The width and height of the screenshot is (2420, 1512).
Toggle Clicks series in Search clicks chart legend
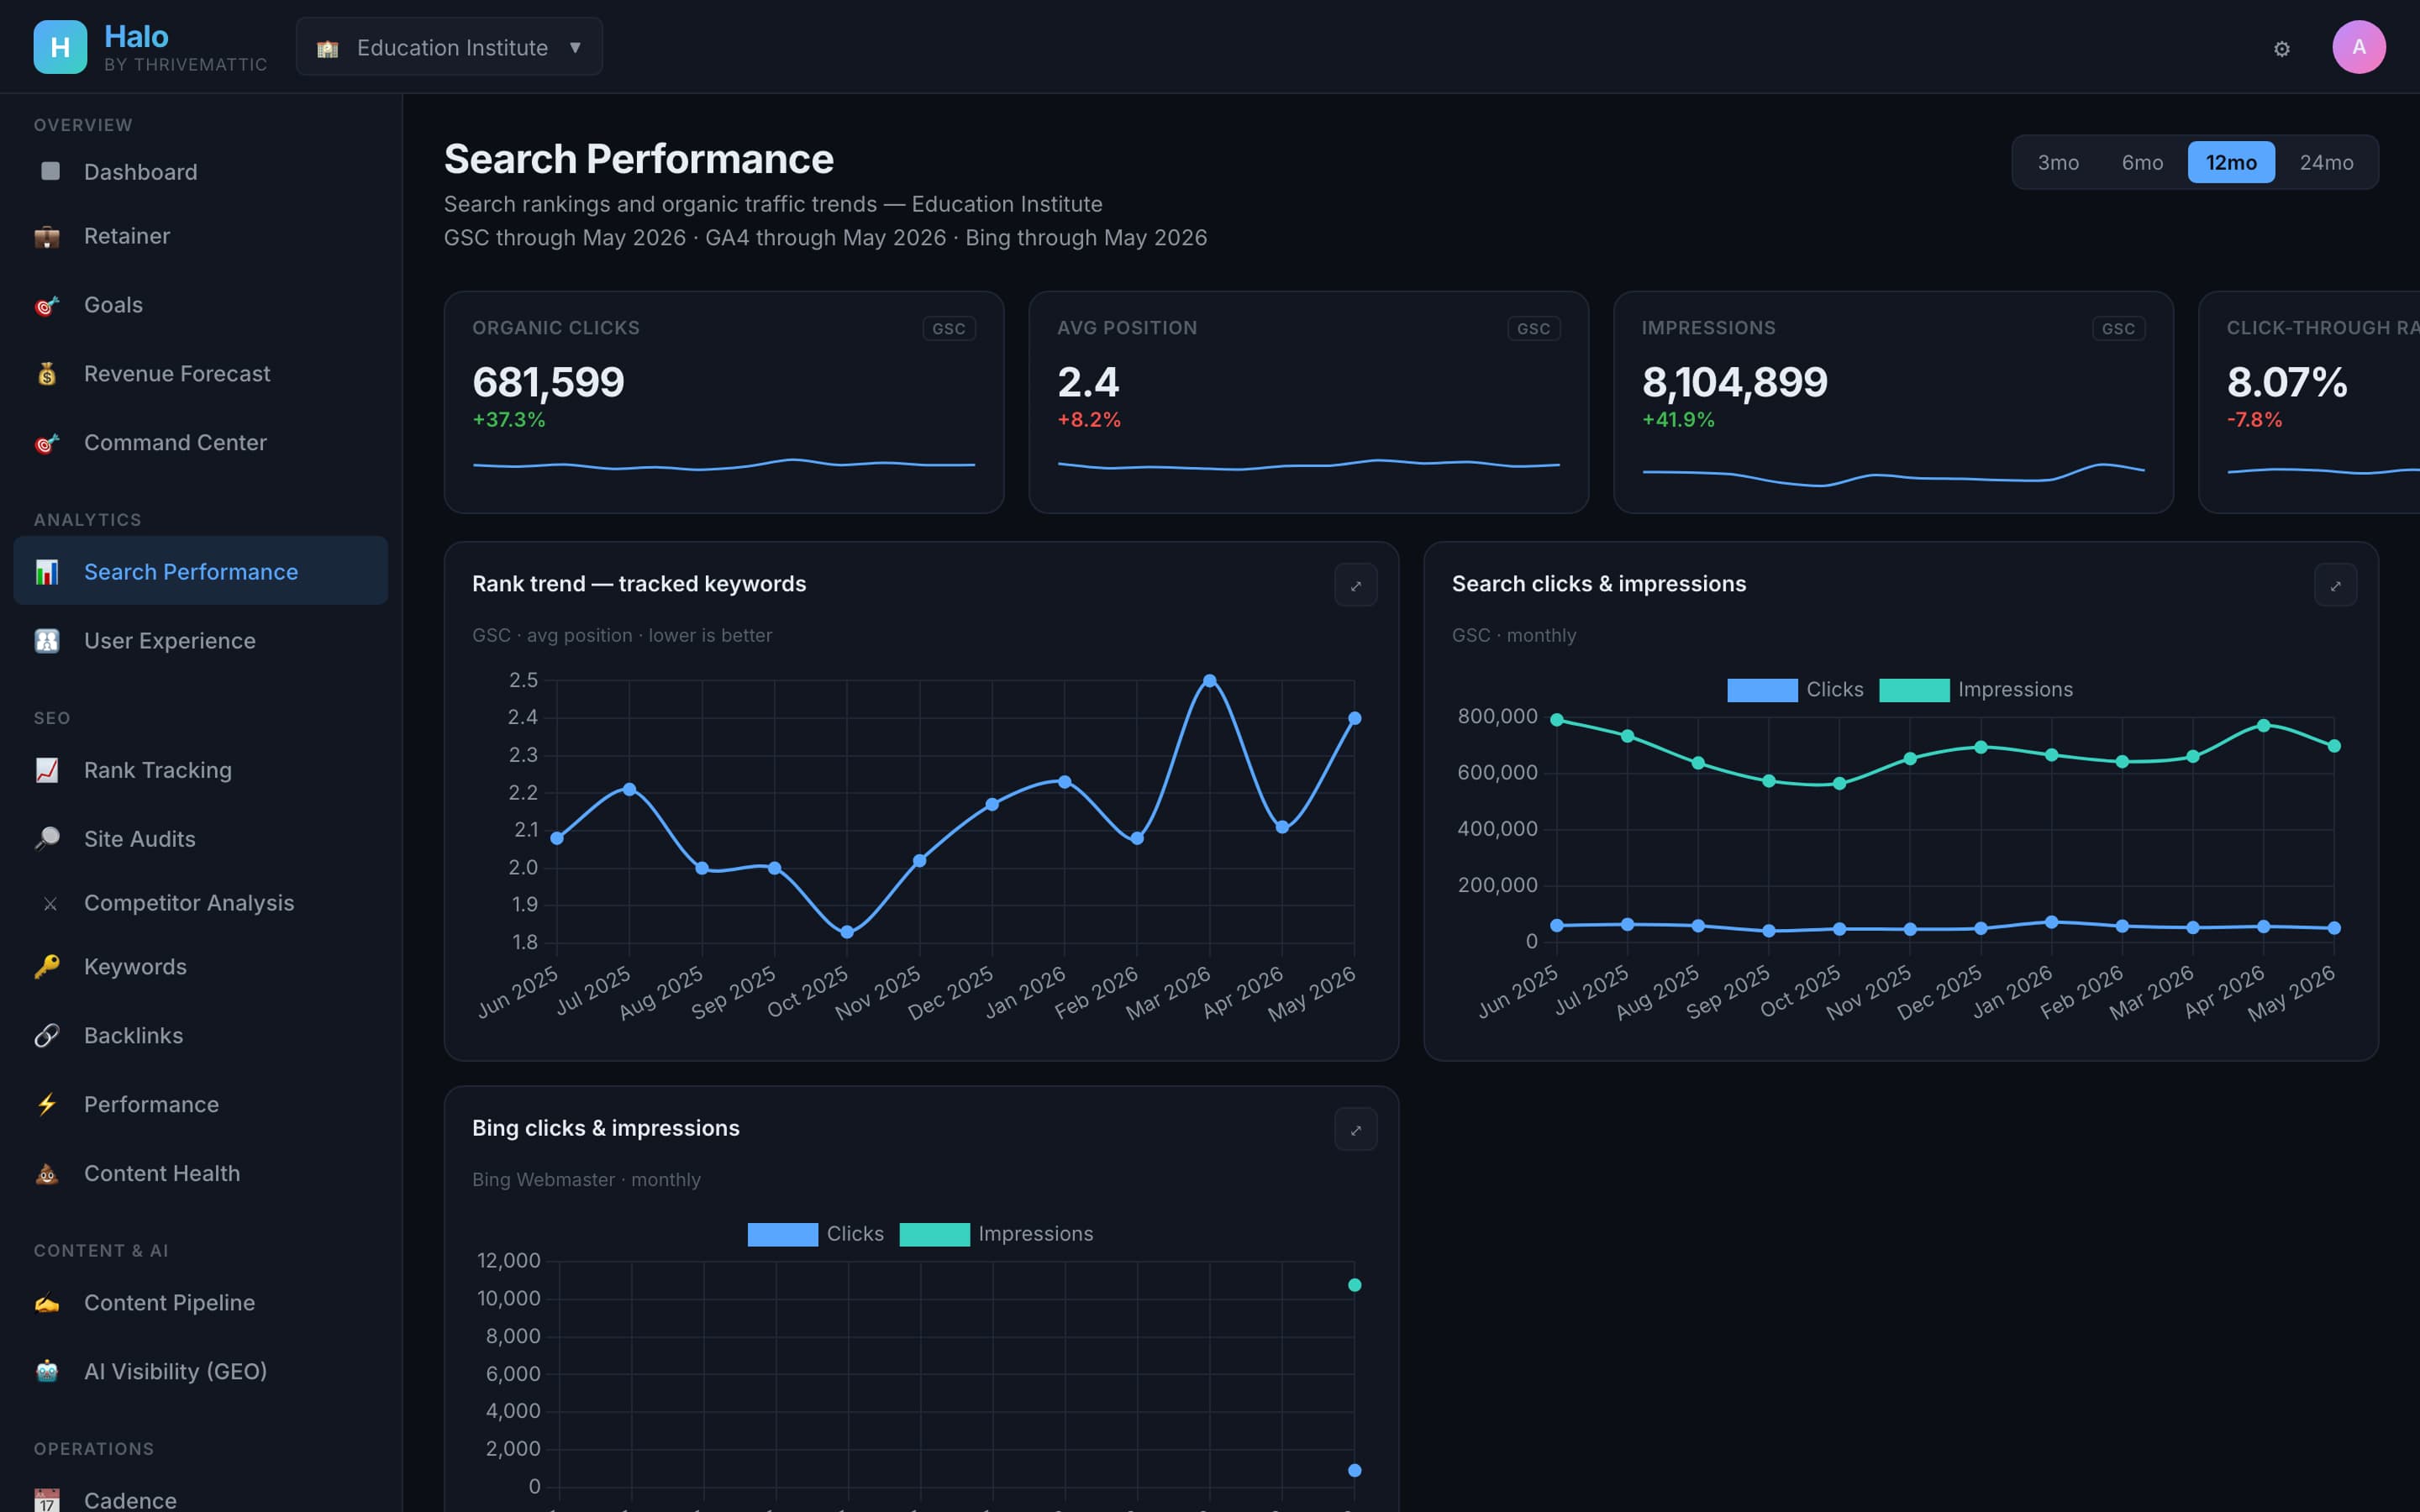[1795, 690]
